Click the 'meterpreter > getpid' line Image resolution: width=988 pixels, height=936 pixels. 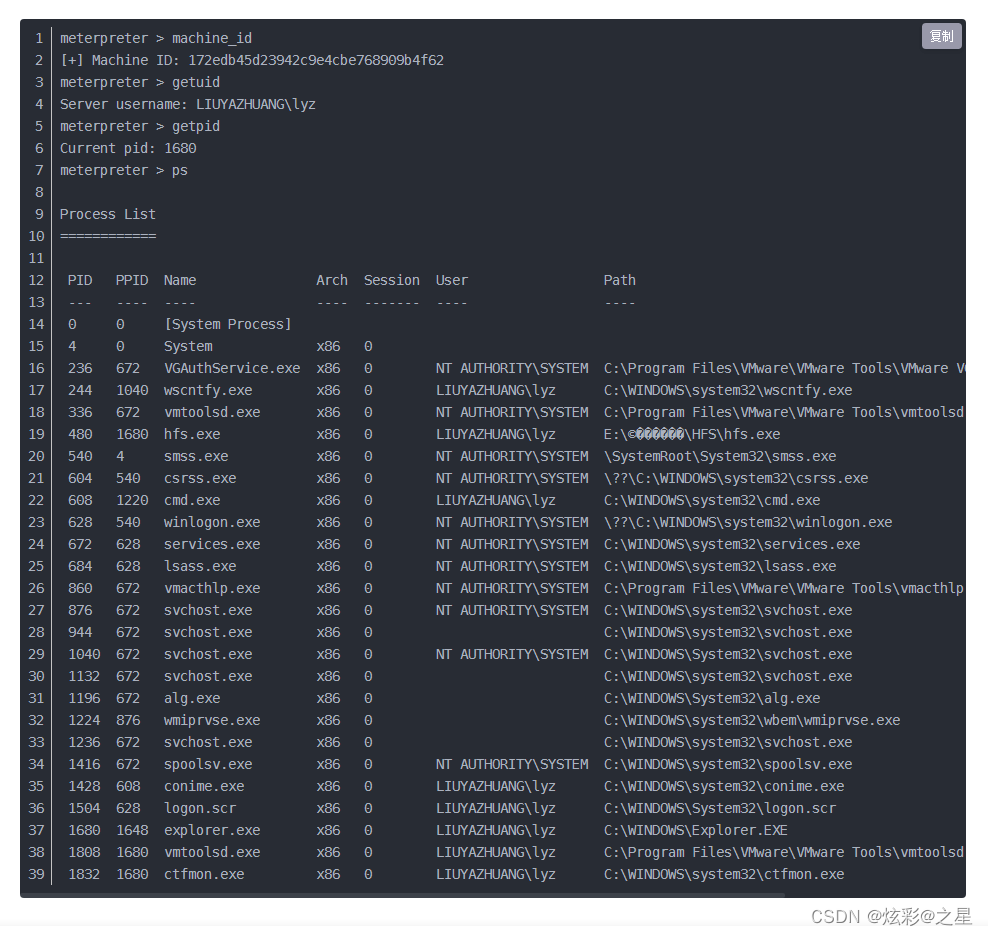click(x=140, y=127)
